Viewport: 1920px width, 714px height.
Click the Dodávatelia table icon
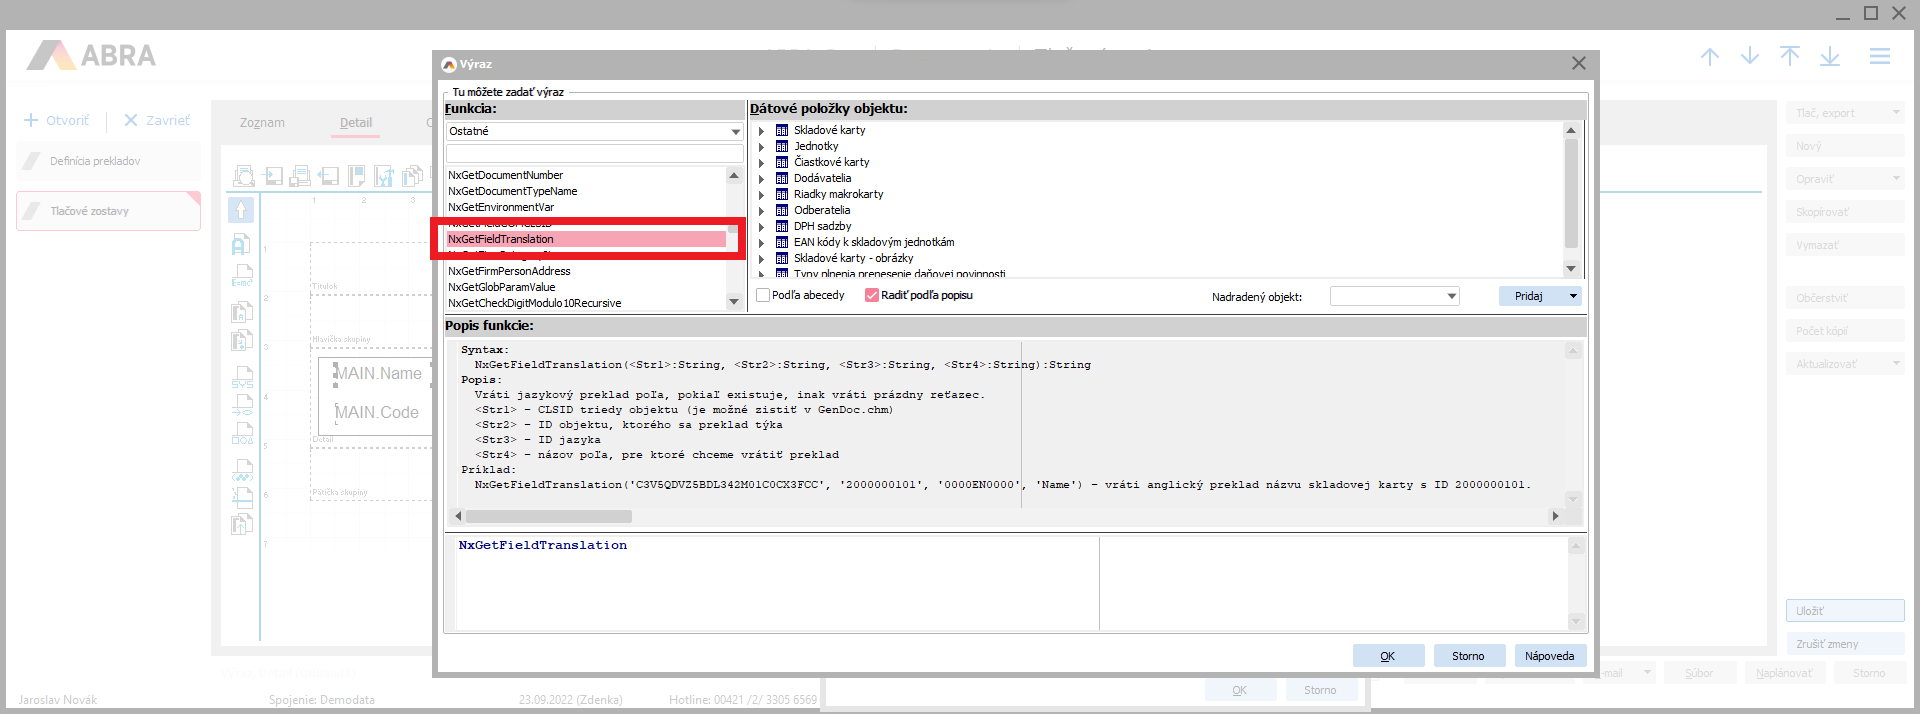coord(782,178)
